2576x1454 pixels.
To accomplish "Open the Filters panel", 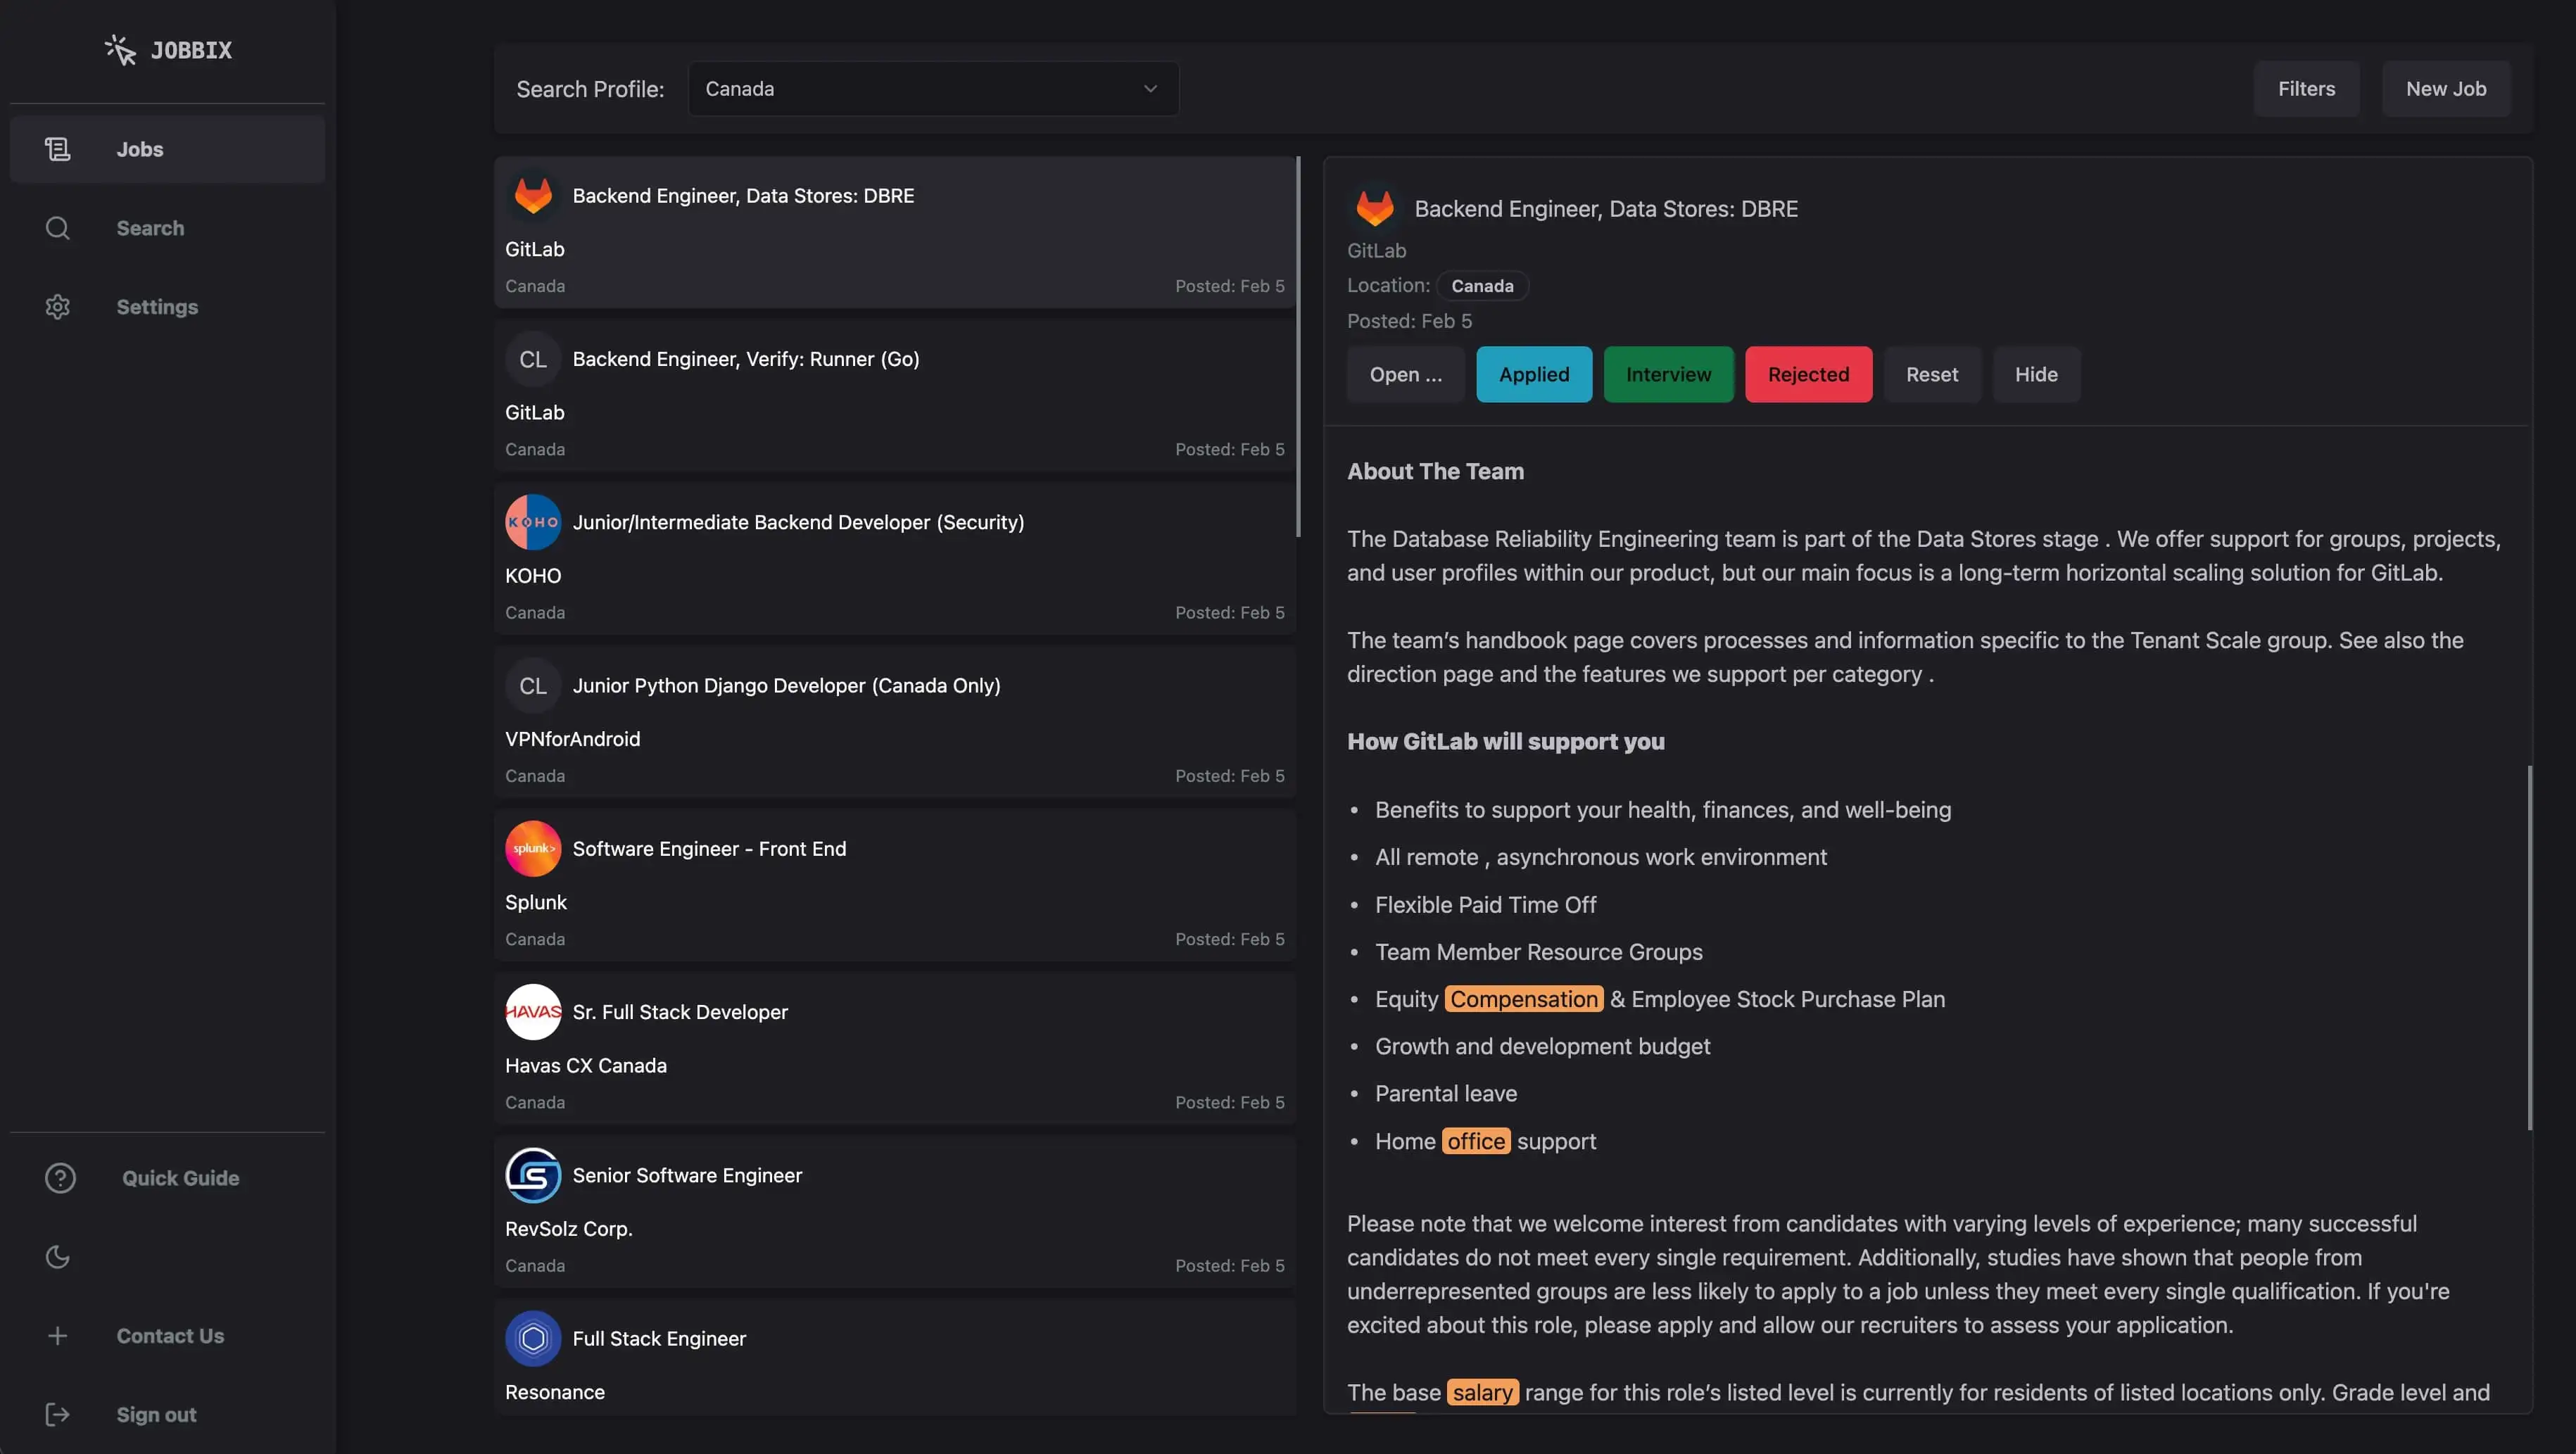I will click(2305, 89).
